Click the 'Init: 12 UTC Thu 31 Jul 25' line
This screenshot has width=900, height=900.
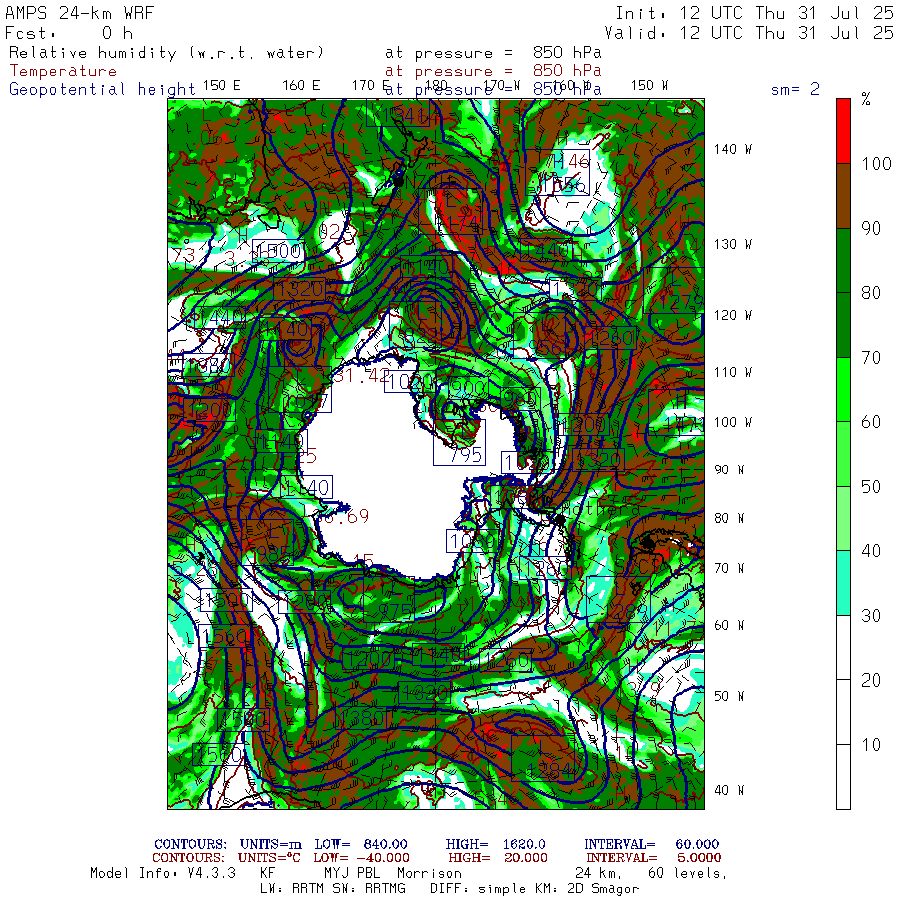click(x=754, y=13)
